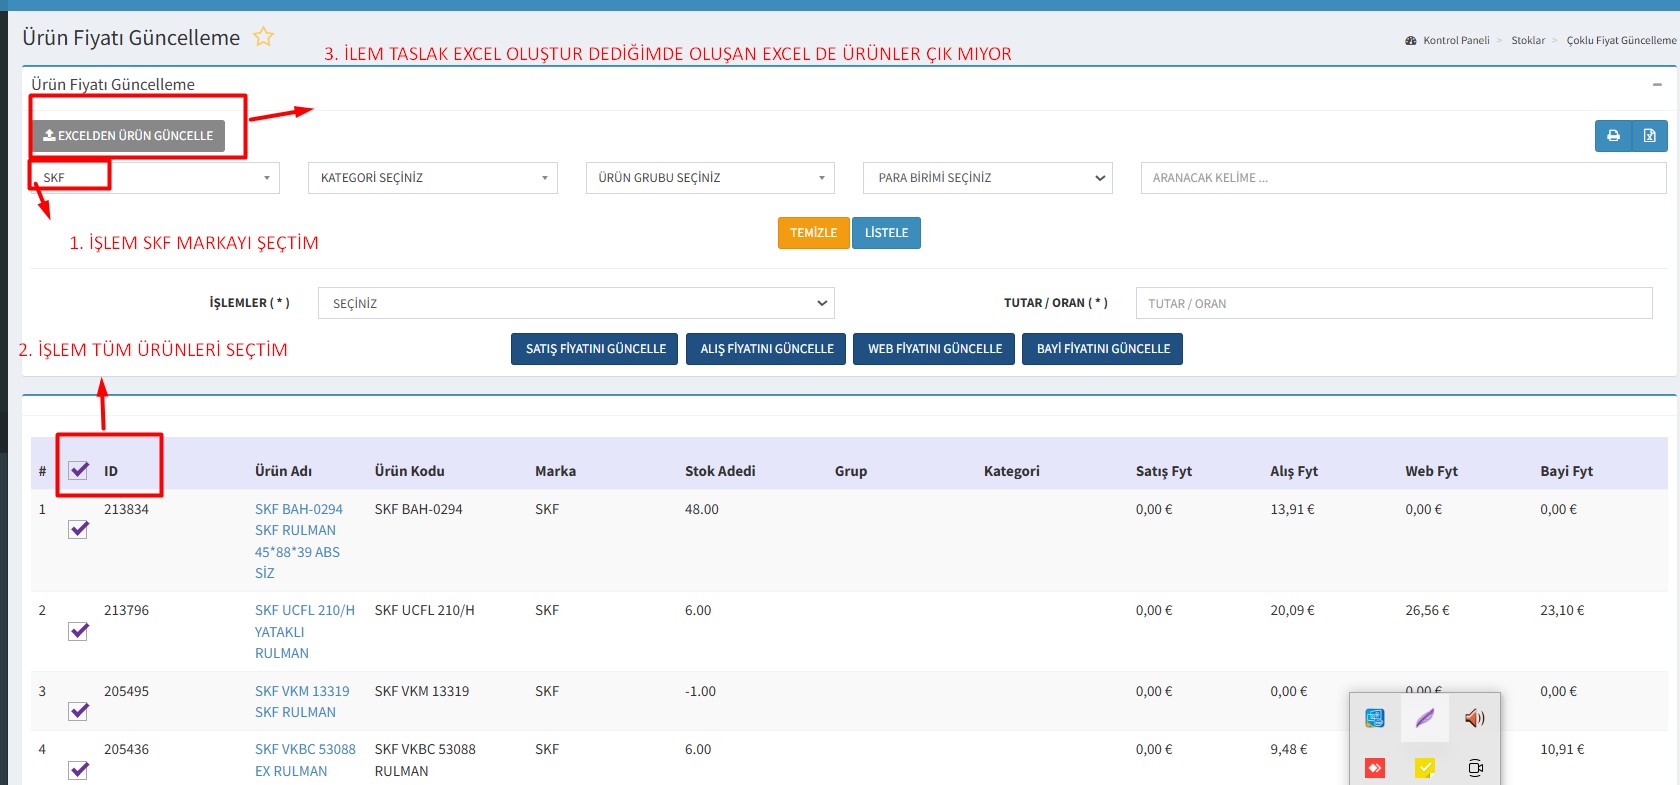Click the Excel export icon button
Viewport: 1680px width, 785px height.
pos(1649,136)
